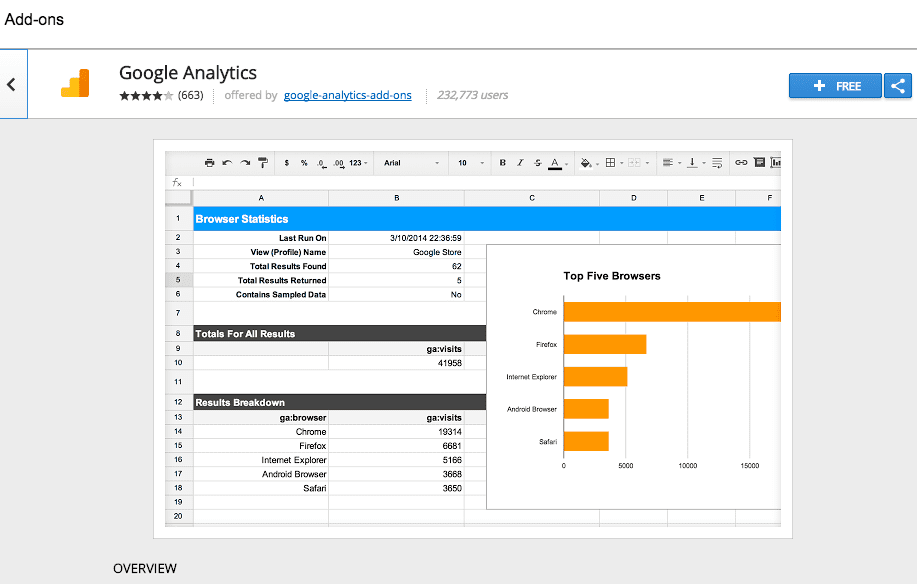917x584 pixels.
Task: Click the Undo arrow icon
Action: click(227, 163)
